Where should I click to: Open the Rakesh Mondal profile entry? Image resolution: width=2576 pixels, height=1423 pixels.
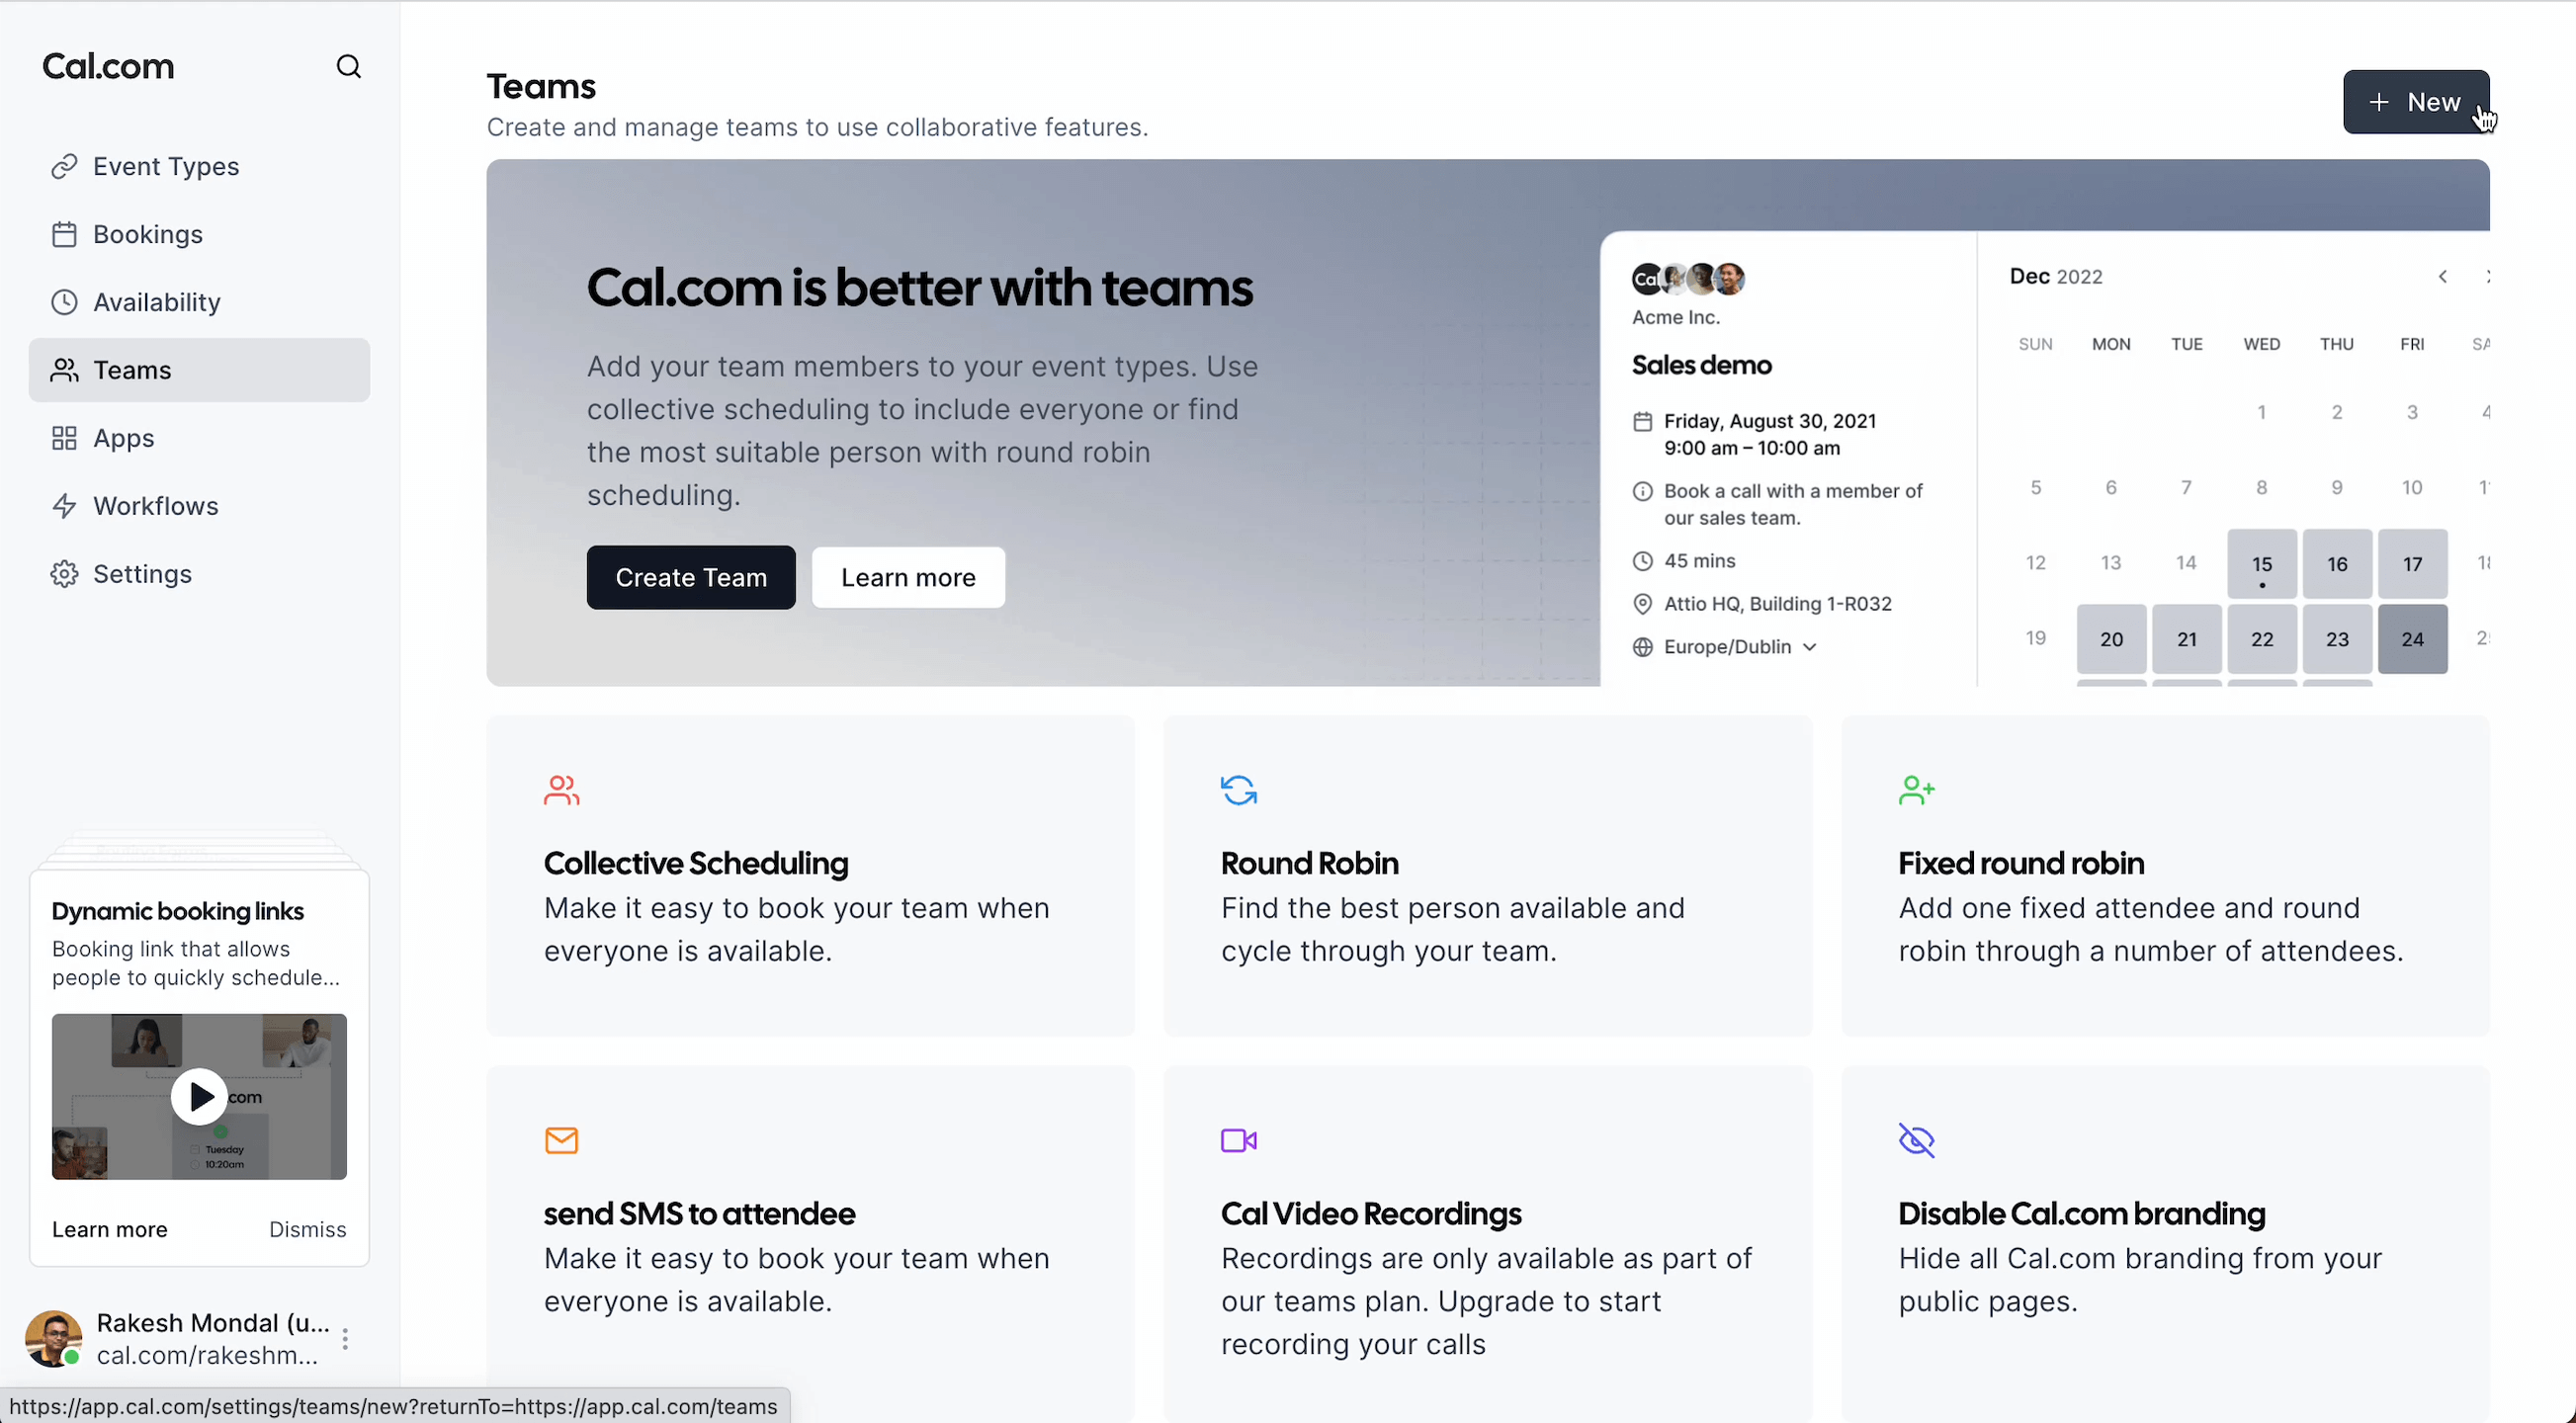pyautogui.click(x=190, y=1338)
